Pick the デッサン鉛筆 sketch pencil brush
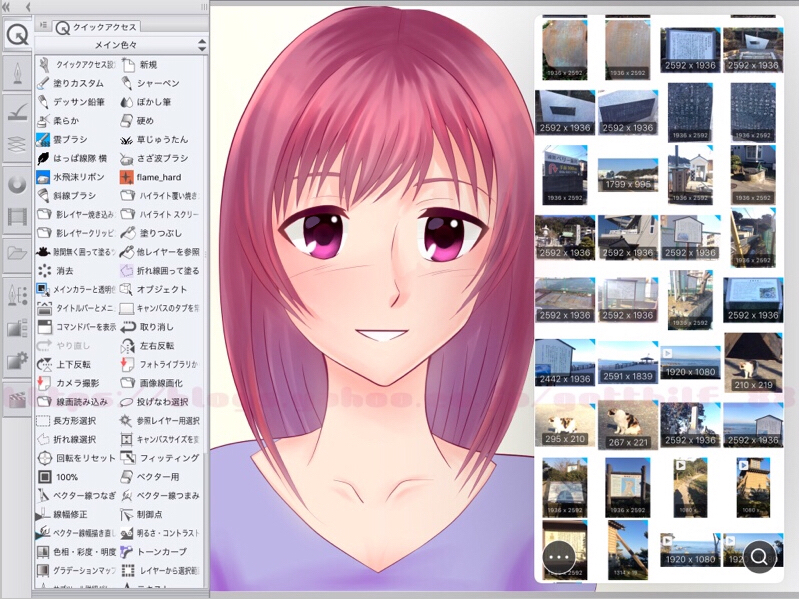The width and height of the screenshot is (799, 599). point(78,102)
